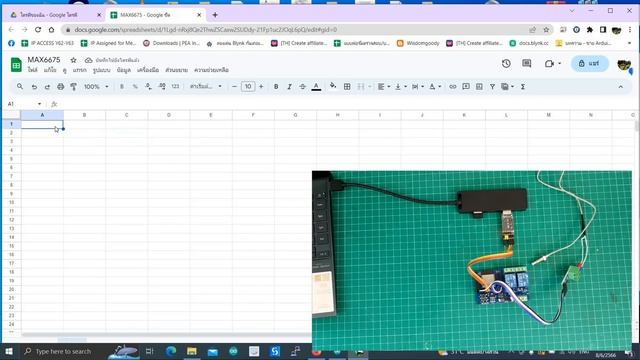Image resolution: width=640 pixels, height=360 pixels.
Task: Undo the last action
Action: 34,87
